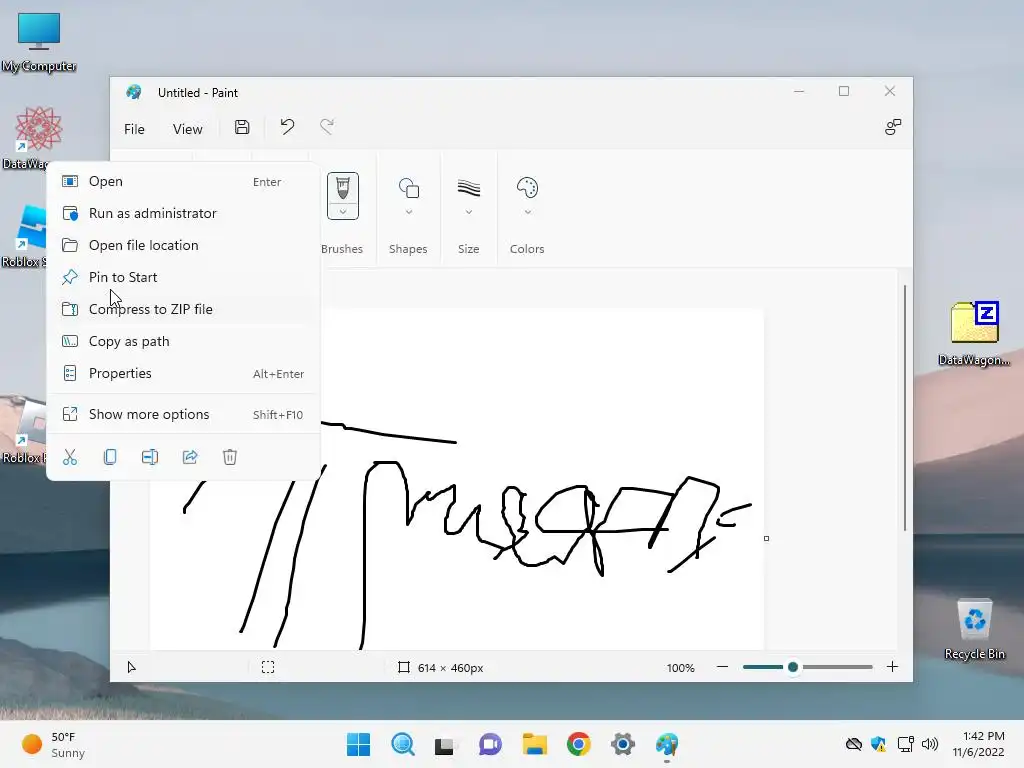This screenshot has height=768, width=1024.
Task: Open volume control in system tray
Action: click(x=930, y=744)
